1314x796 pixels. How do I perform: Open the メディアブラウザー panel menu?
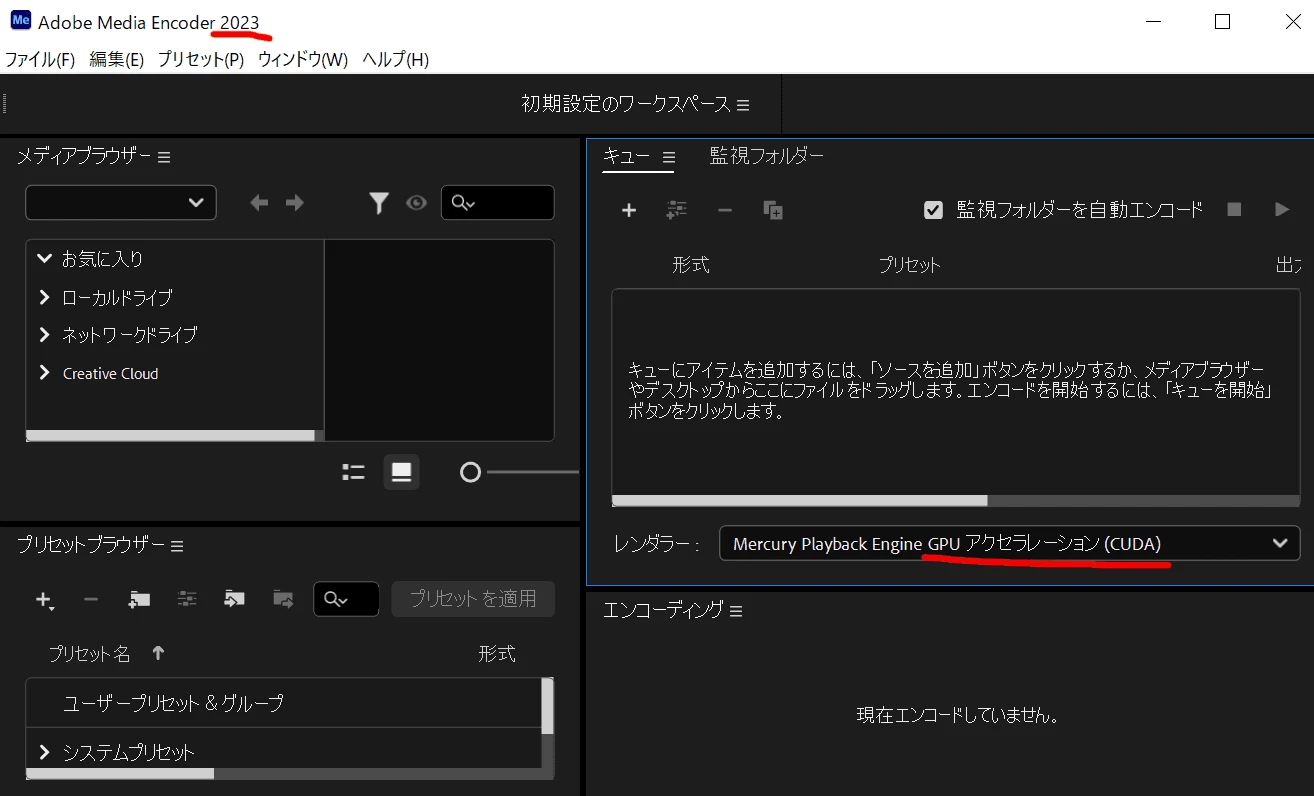[164, 157]
